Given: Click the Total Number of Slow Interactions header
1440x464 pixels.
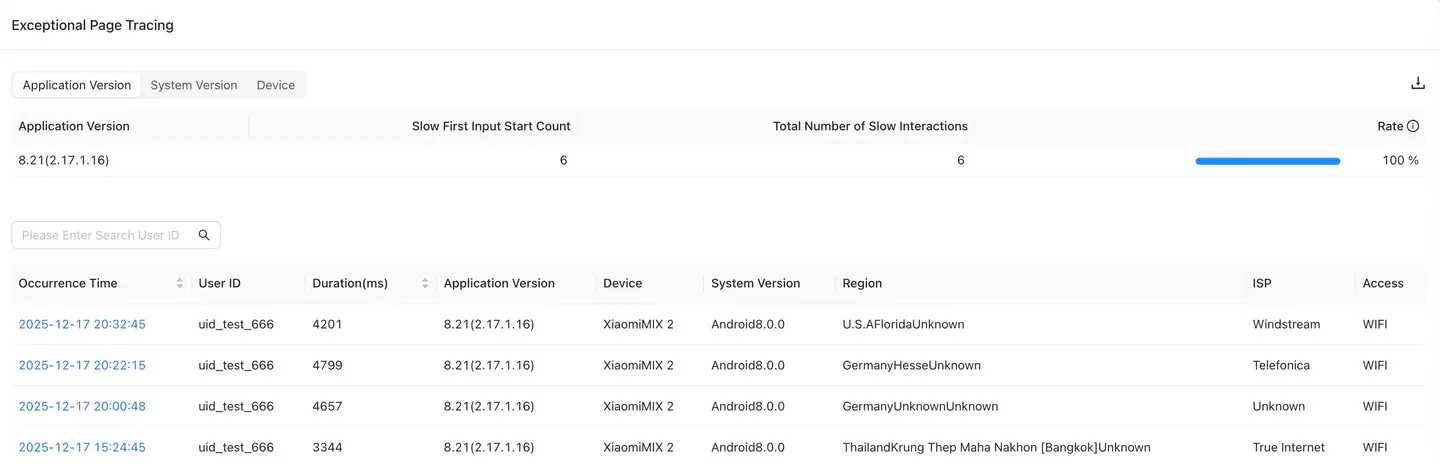Looking at the screenshot, I should (x=870, y=126).
